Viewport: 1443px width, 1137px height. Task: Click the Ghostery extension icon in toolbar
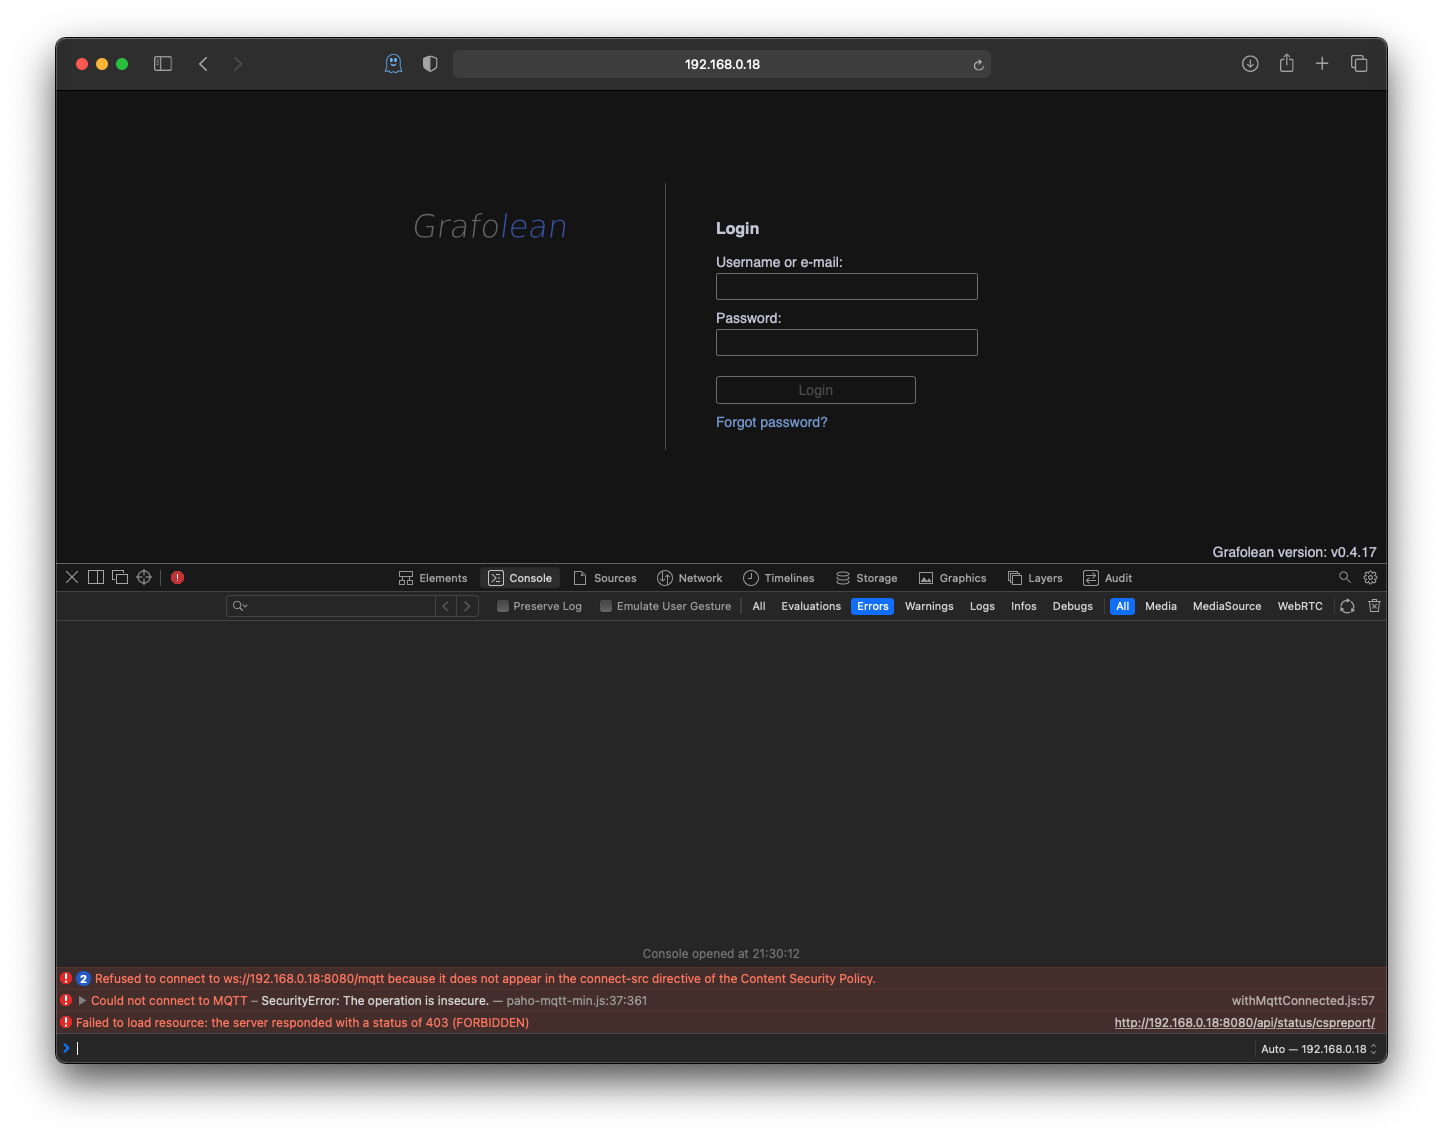pos(393,63)
